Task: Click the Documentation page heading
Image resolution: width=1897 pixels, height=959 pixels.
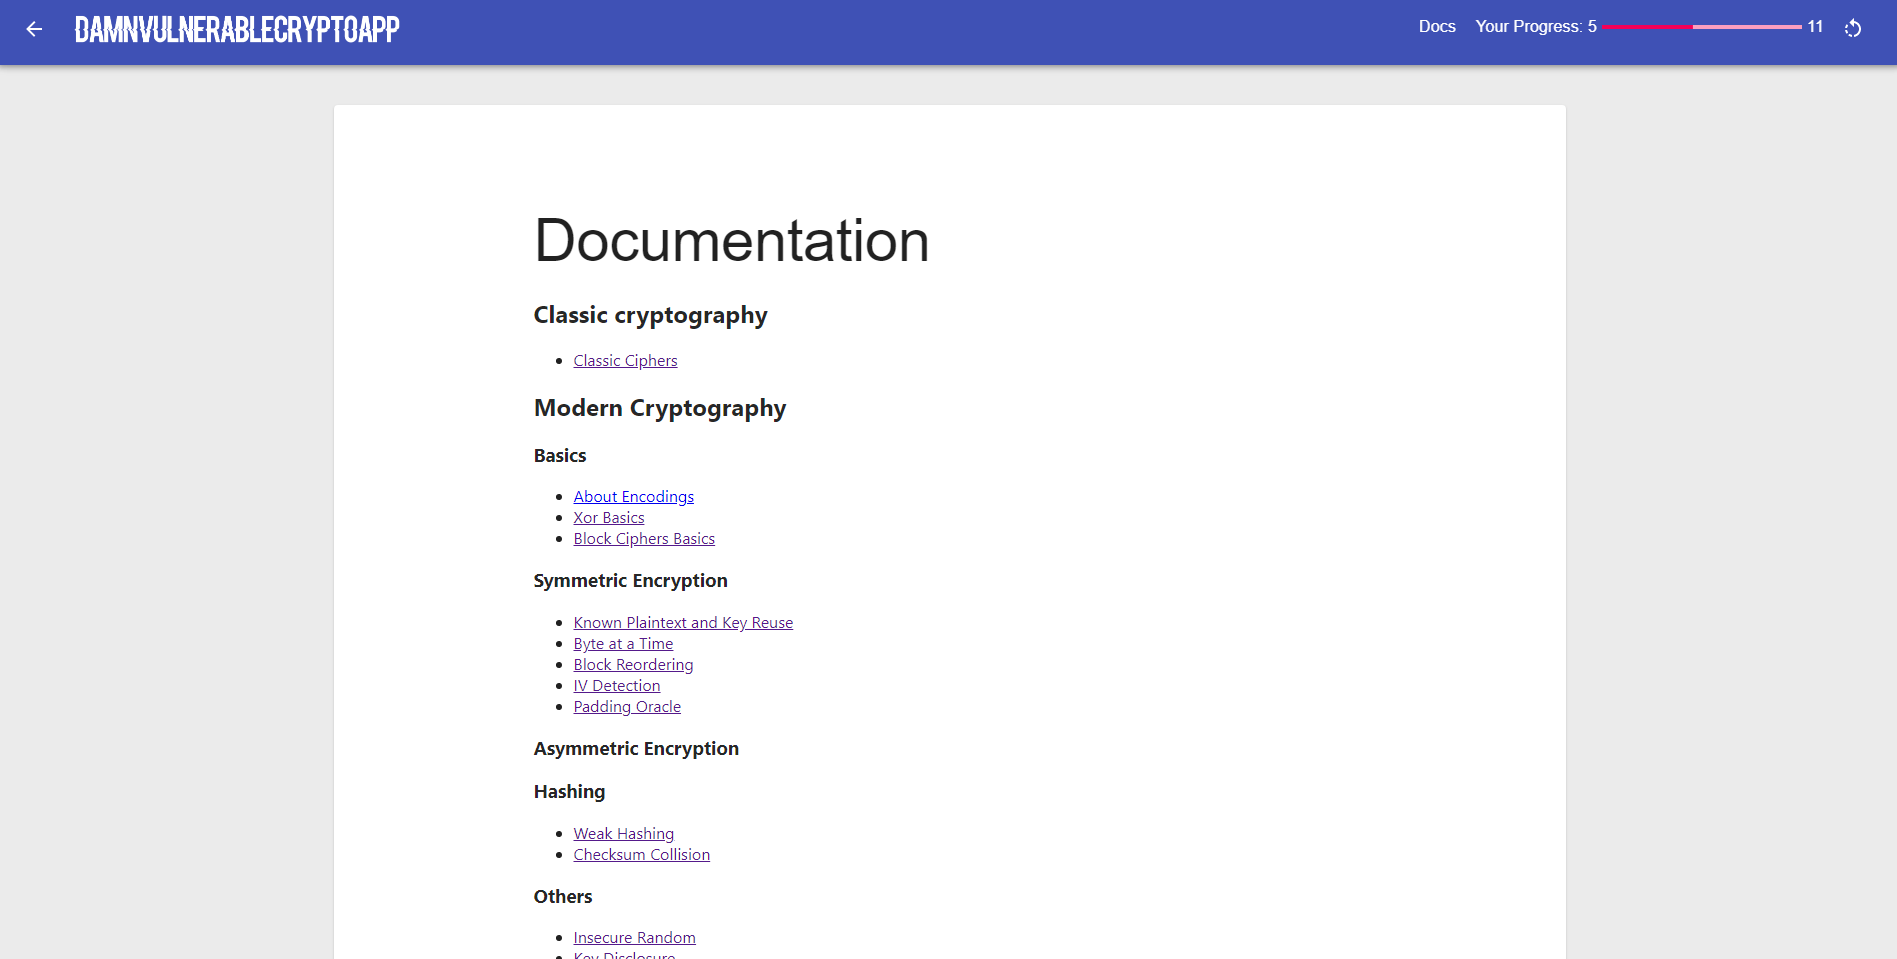Action: 731,241
